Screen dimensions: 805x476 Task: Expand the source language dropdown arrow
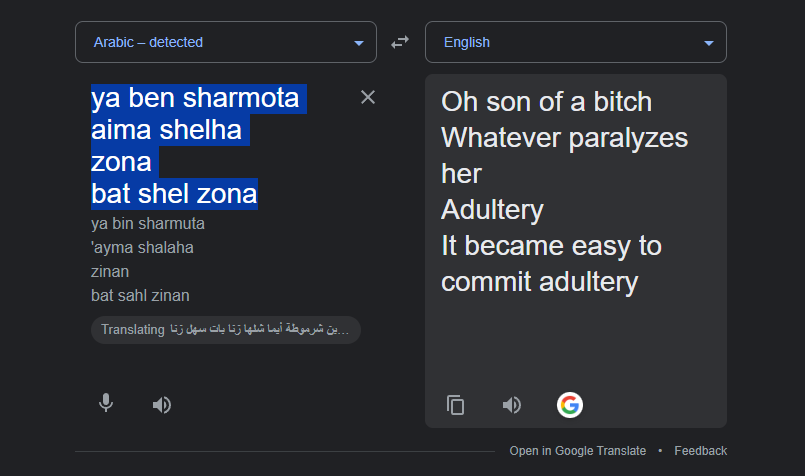(x=359, y=43)
